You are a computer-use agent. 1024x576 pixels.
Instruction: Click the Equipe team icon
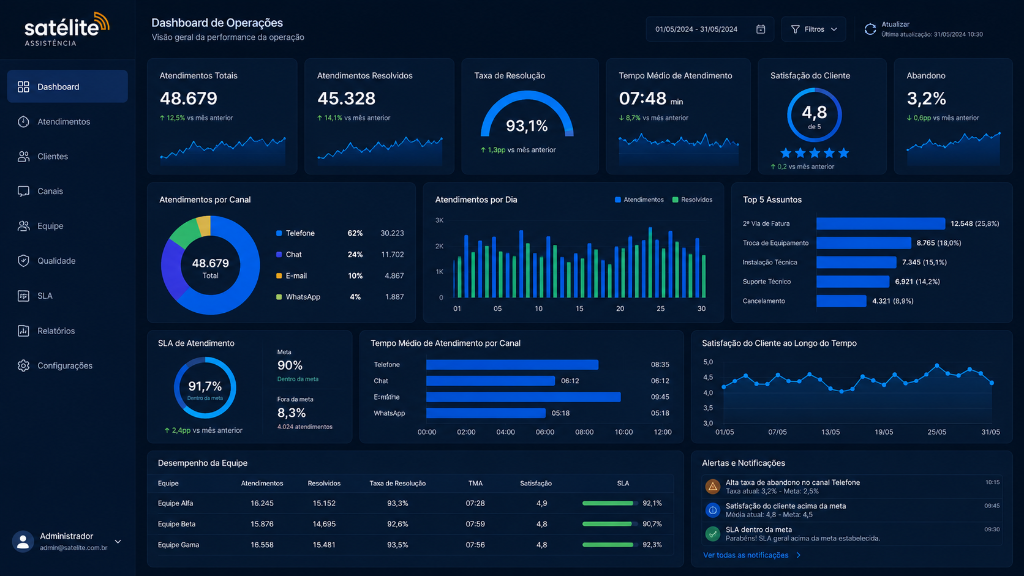pyautogui.click(x=24, y=226)
